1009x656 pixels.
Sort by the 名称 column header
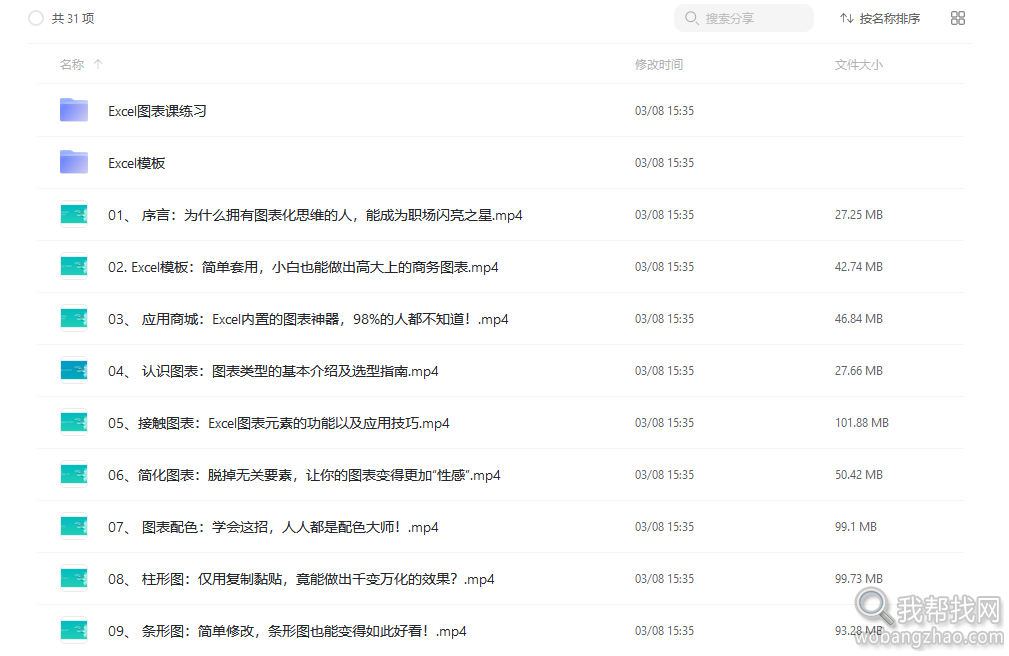coord(72,64)
